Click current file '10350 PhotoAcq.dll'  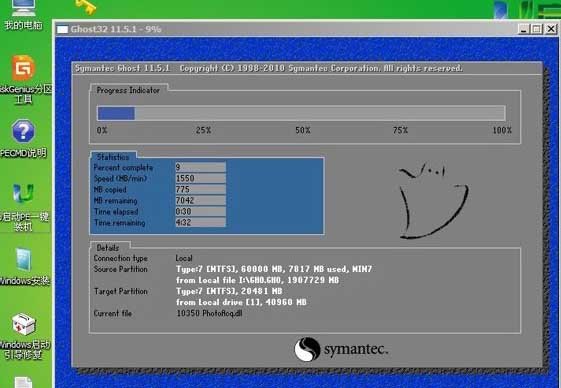click(209, 314)
